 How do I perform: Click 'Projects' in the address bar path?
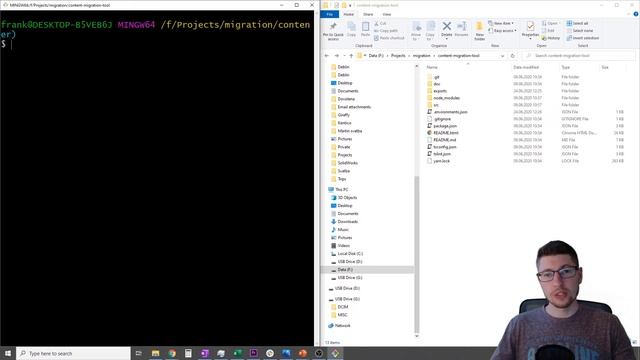pyautogui.click(x=398, y=56)
